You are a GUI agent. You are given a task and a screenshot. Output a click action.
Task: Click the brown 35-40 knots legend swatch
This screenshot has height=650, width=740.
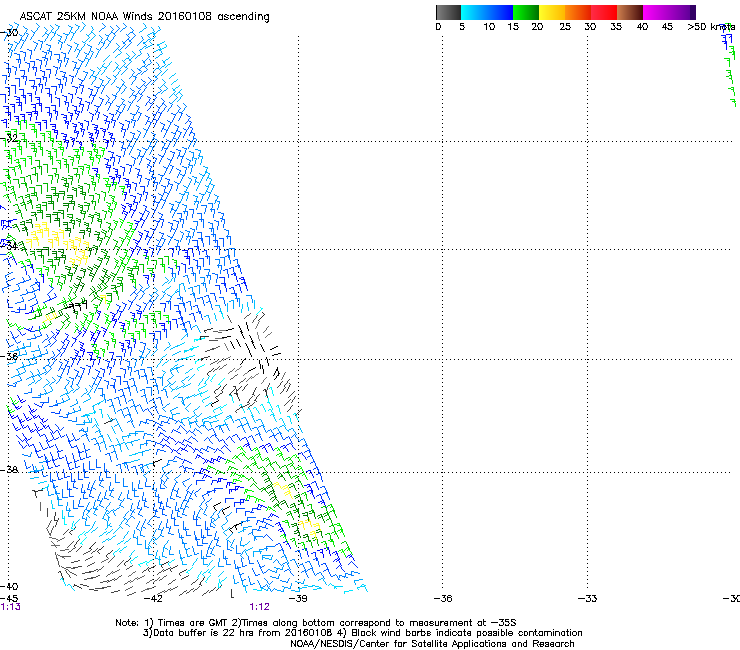coord(630,12)
